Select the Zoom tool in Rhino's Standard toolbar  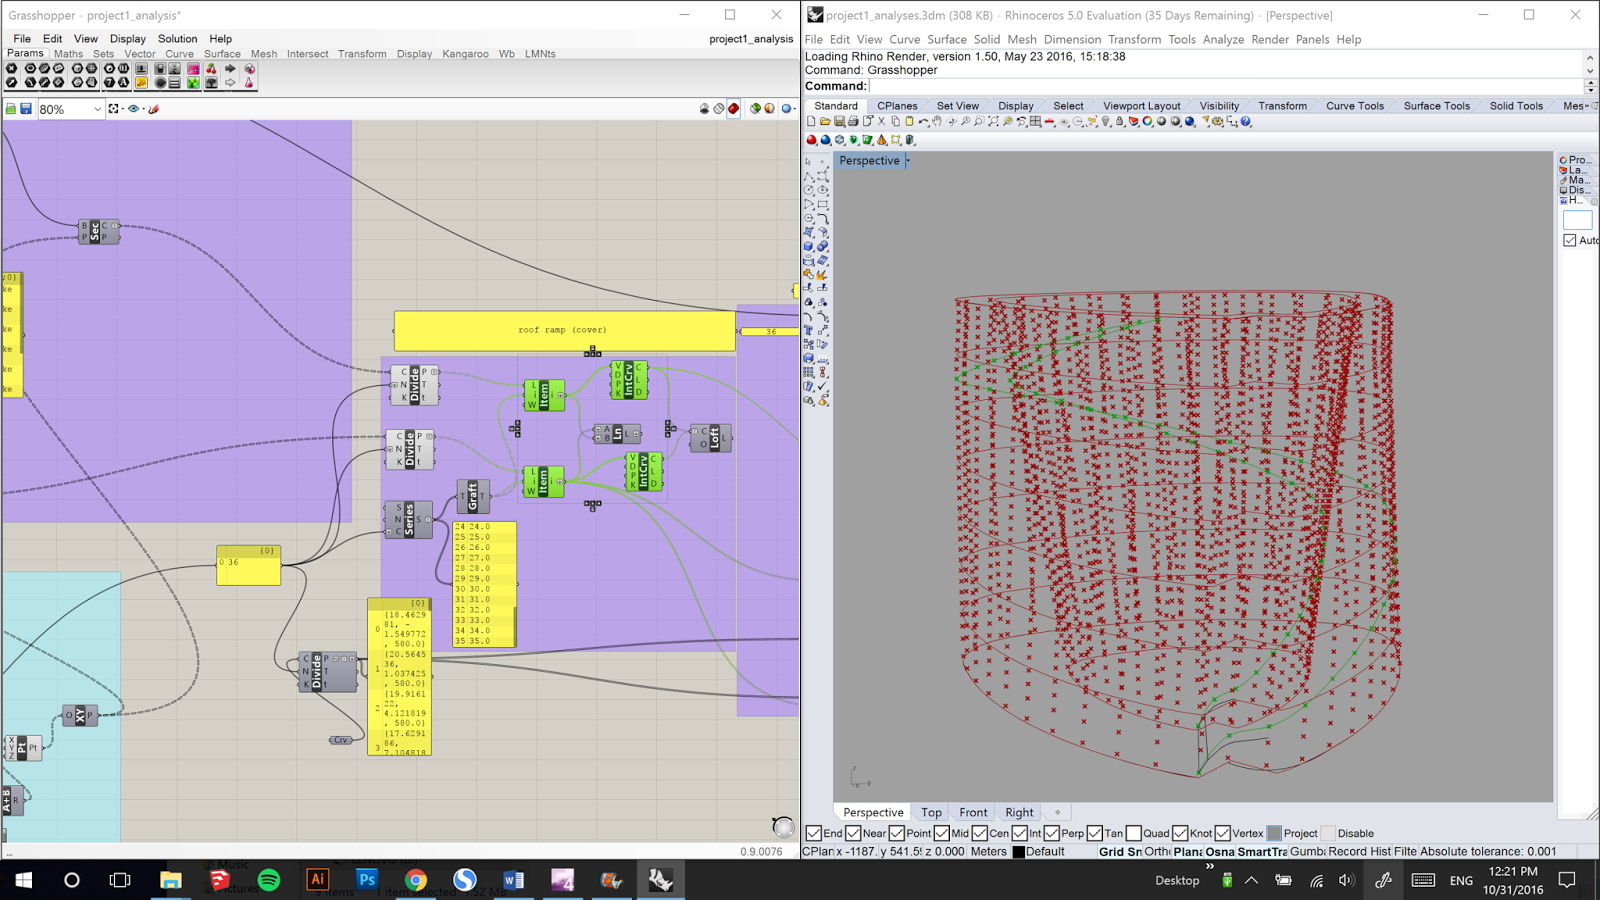pyautogui.click(x=965, y=122)
